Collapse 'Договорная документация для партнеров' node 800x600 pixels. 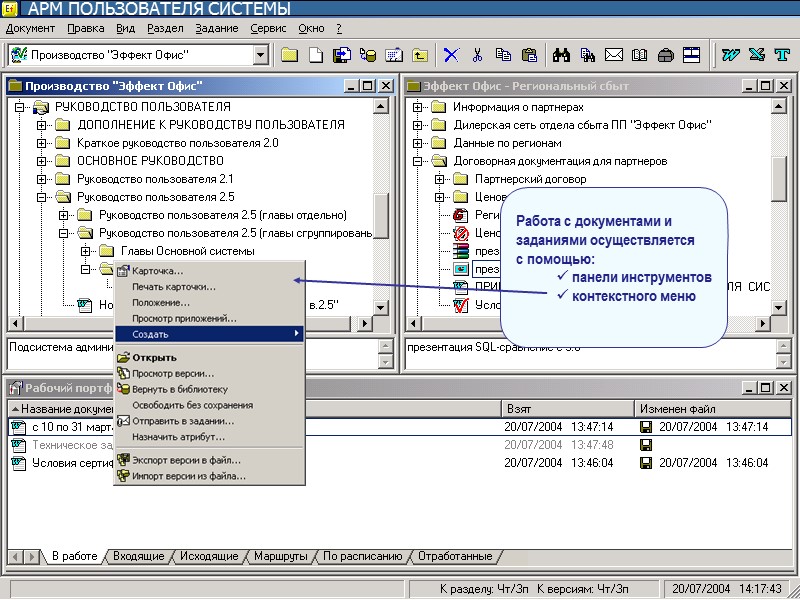point(417,161)
